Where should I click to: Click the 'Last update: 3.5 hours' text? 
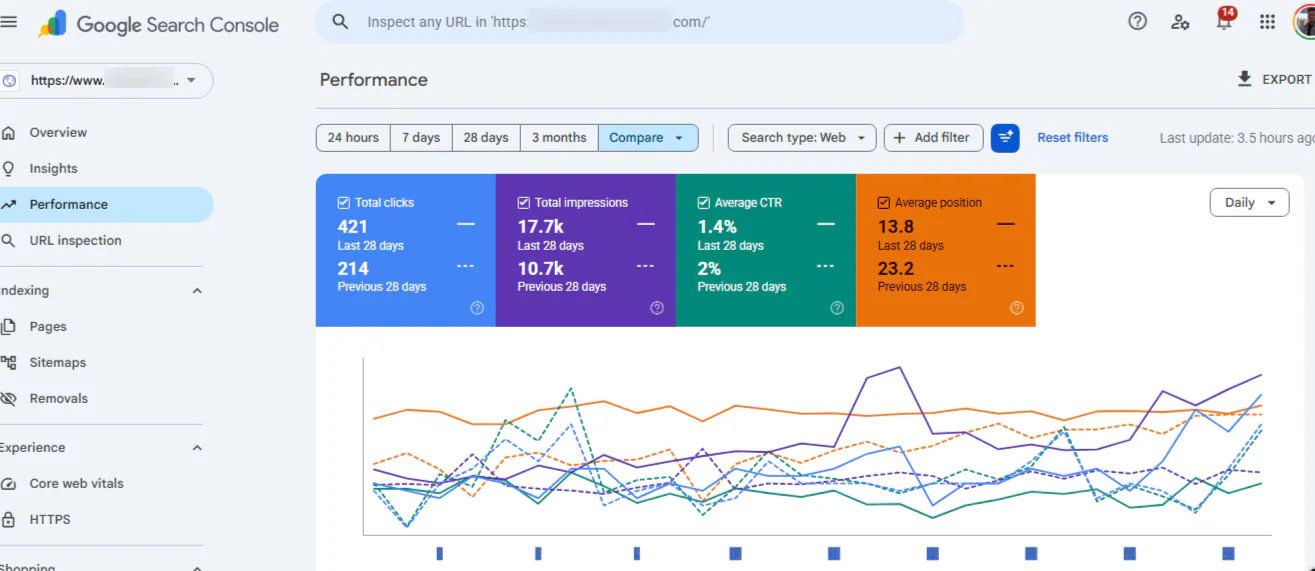(x=1237, y=138)
